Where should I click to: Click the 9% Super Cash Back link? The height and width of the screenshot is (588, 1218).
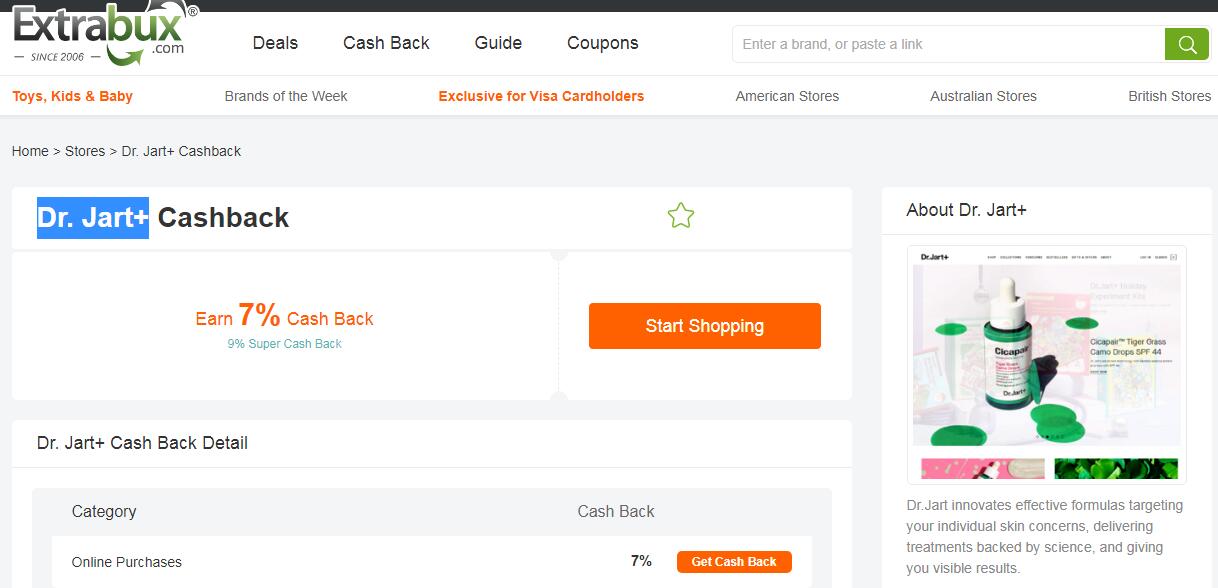point(284,344)
